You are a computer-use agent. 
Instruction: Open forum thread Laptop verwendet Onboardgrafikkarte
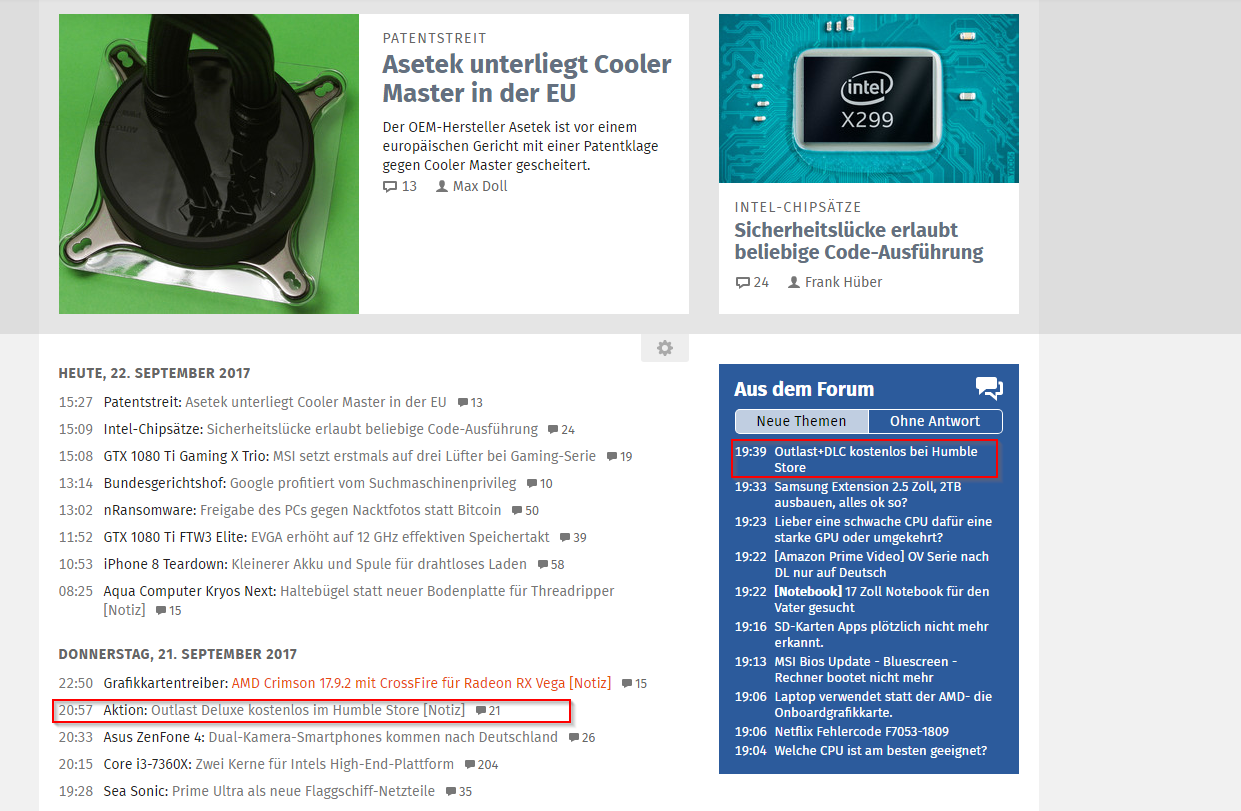(883, 704)
